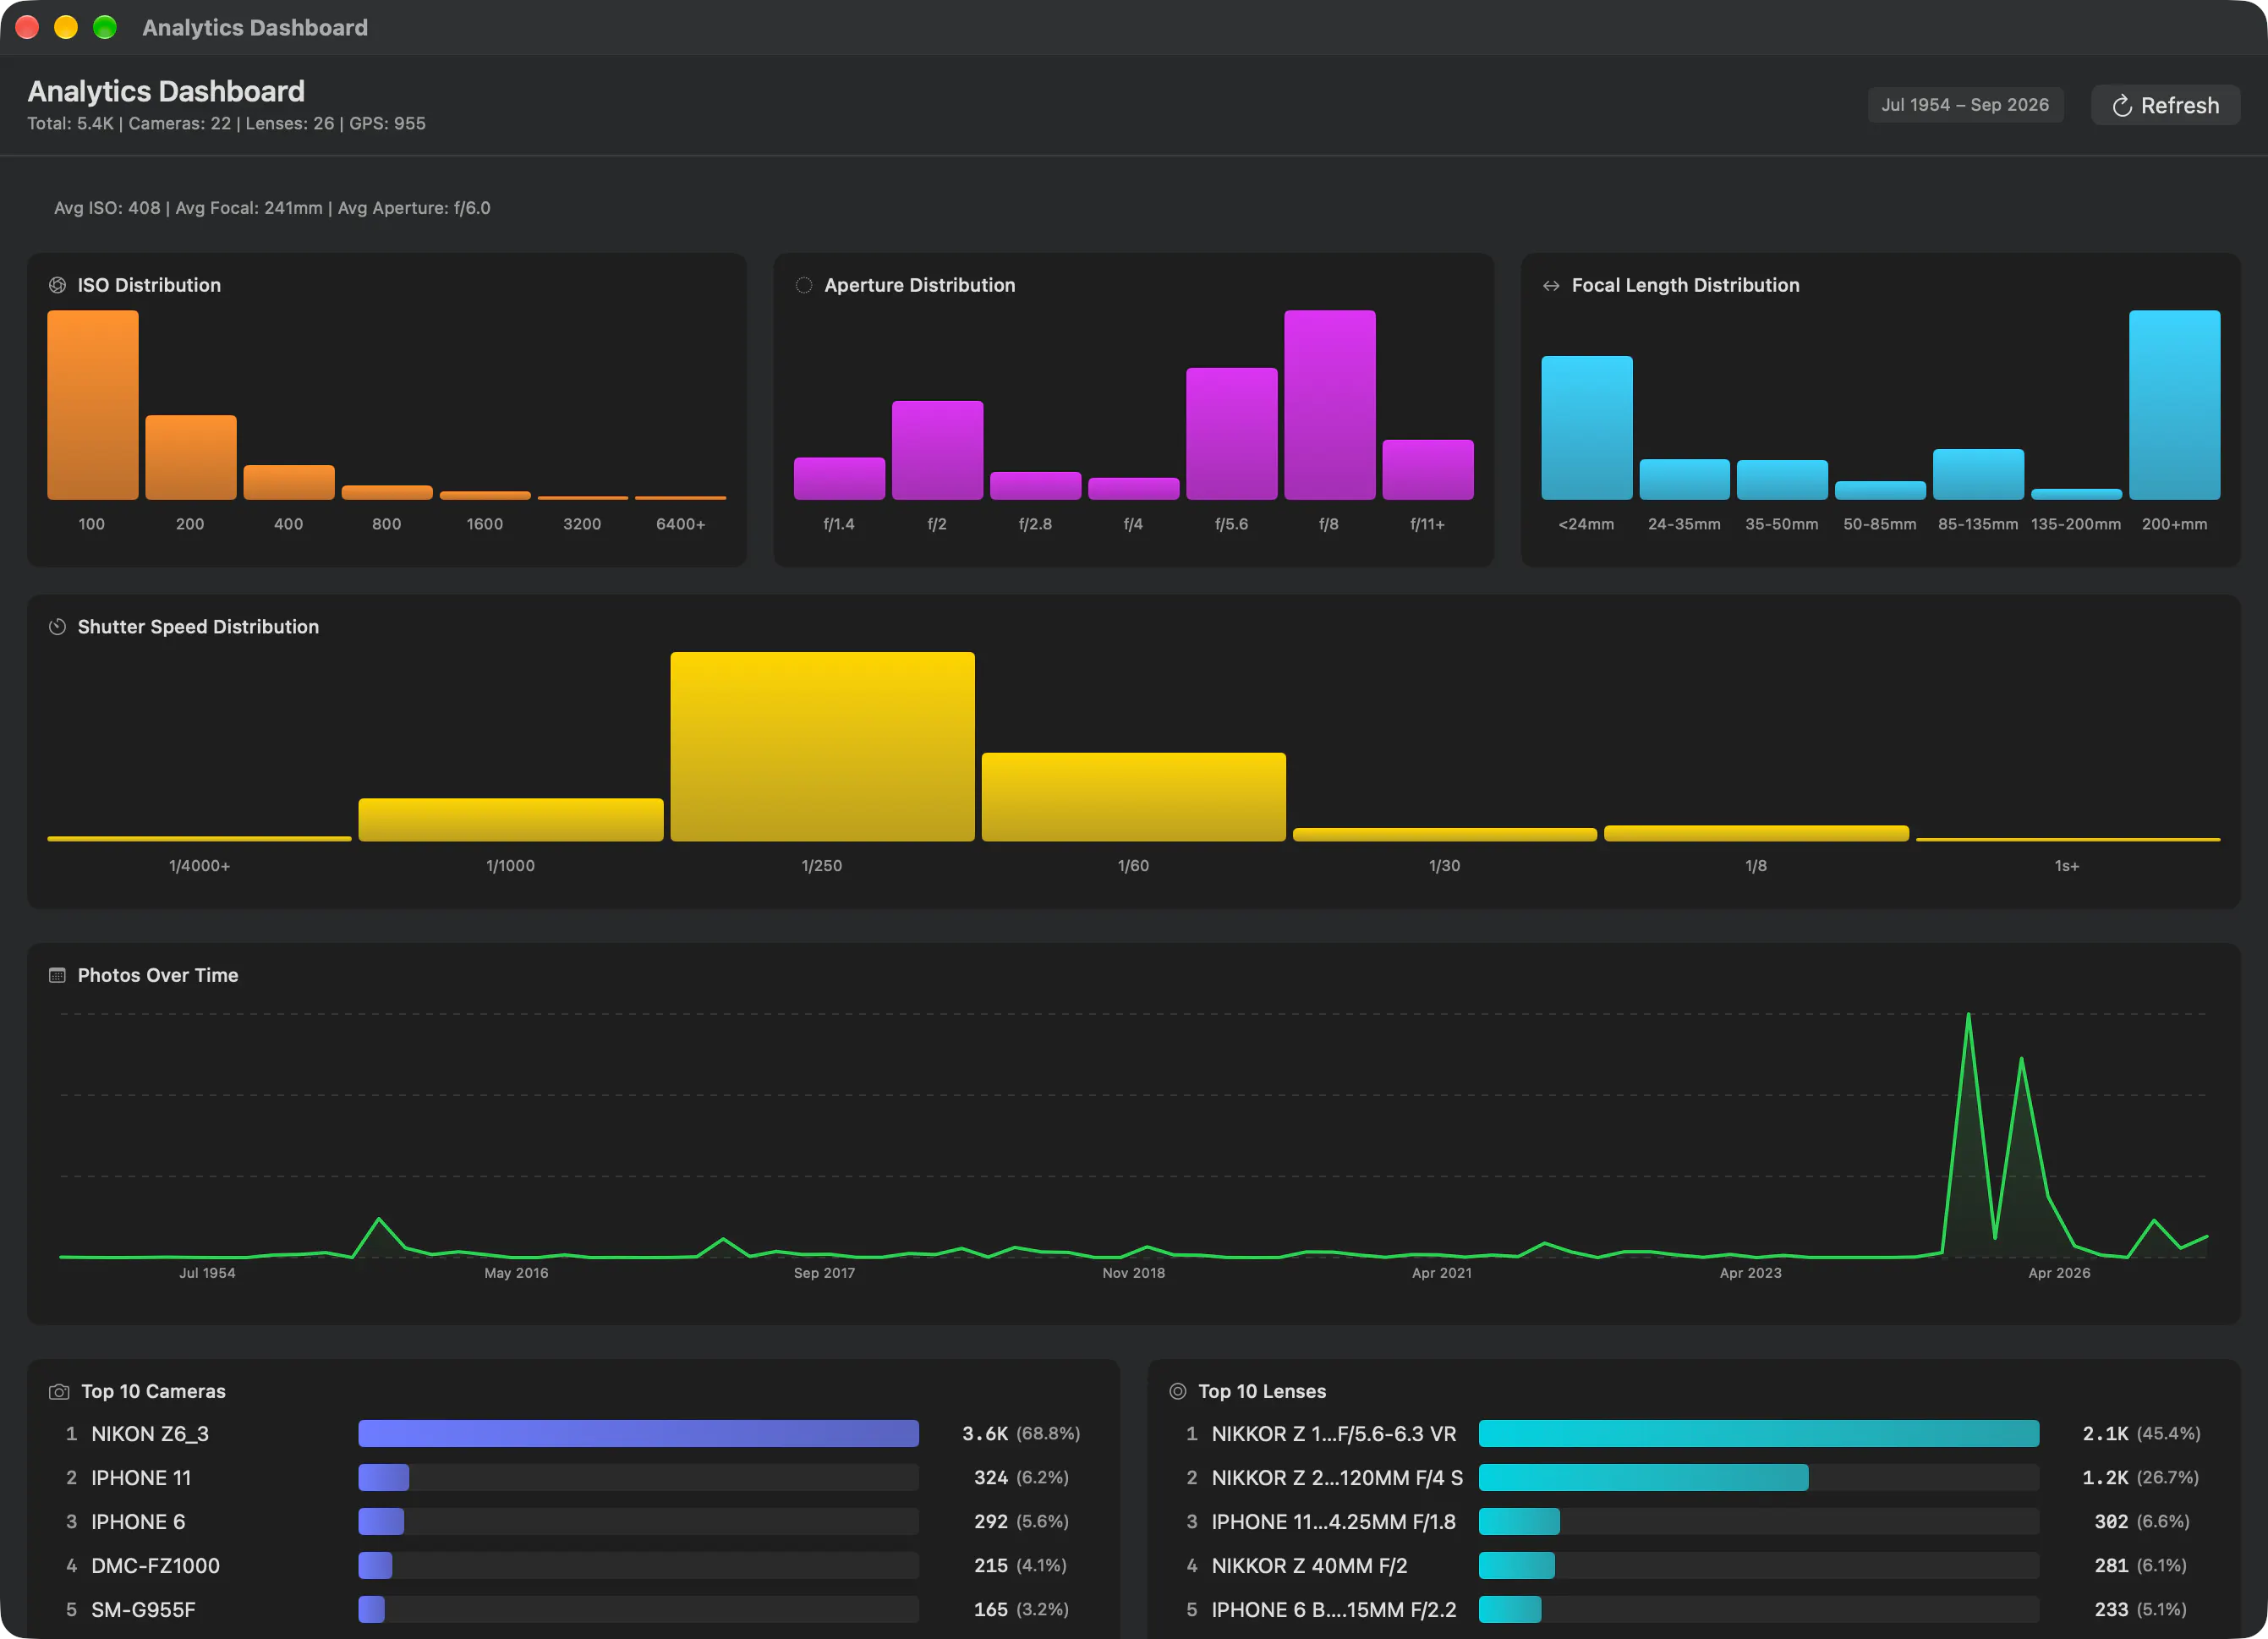Click the <24mm focal length bar
This screenshot has height=1639, width=2268.
1586,428
